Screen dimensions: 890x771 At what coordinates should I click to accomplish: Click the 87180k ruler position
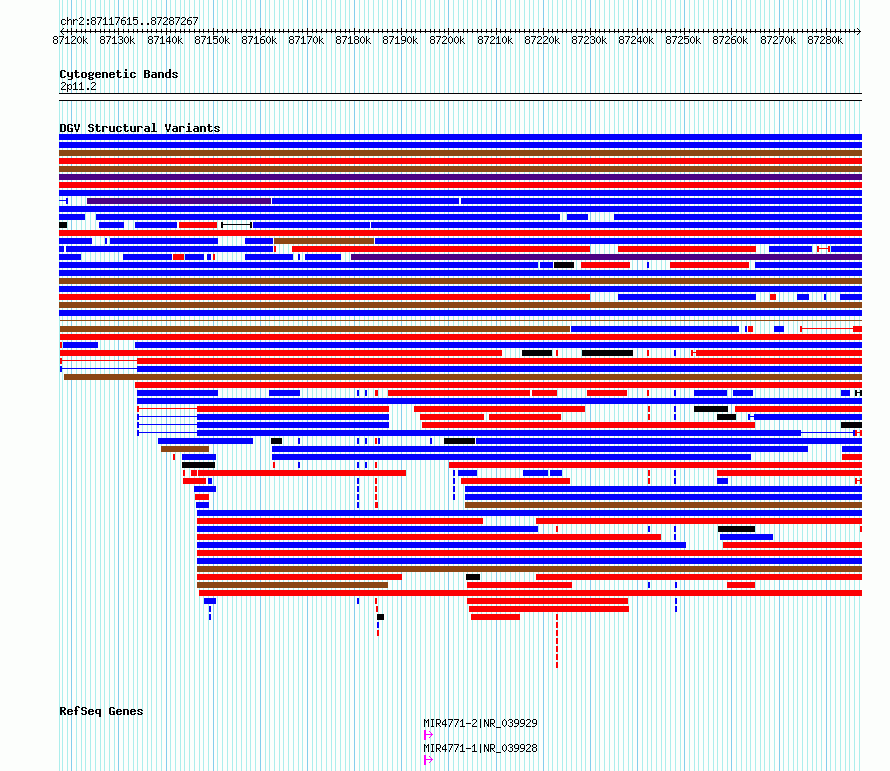[x=354, y=40]
